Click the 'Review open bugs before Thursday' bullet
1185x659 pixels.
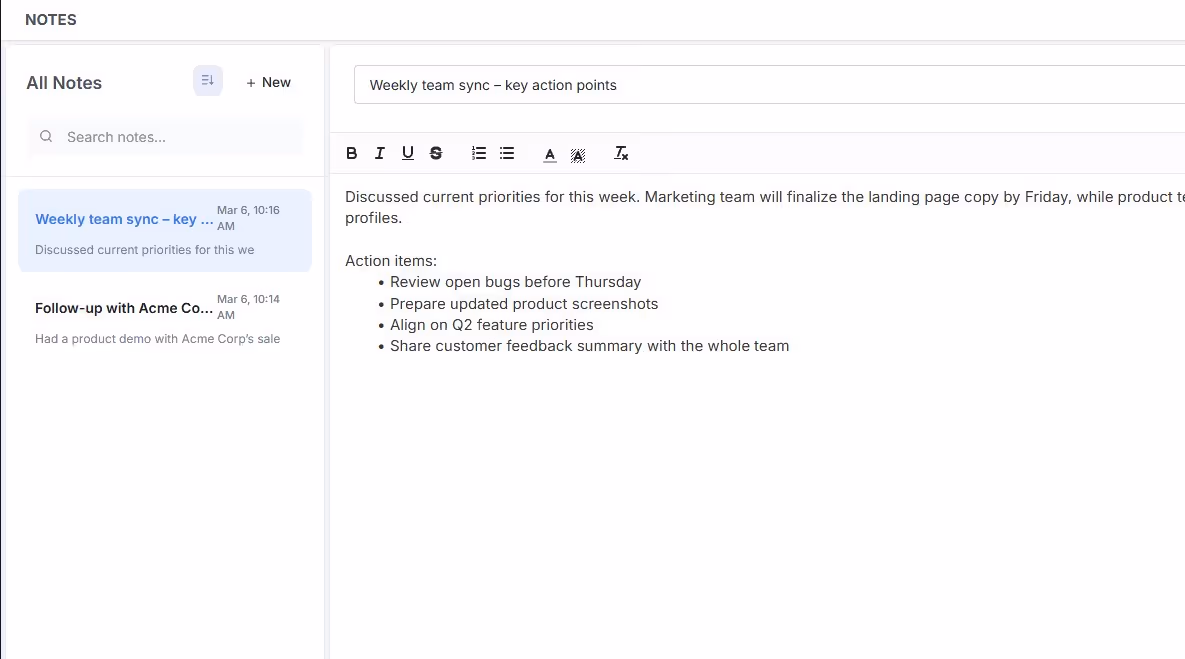tap(515, 282)
